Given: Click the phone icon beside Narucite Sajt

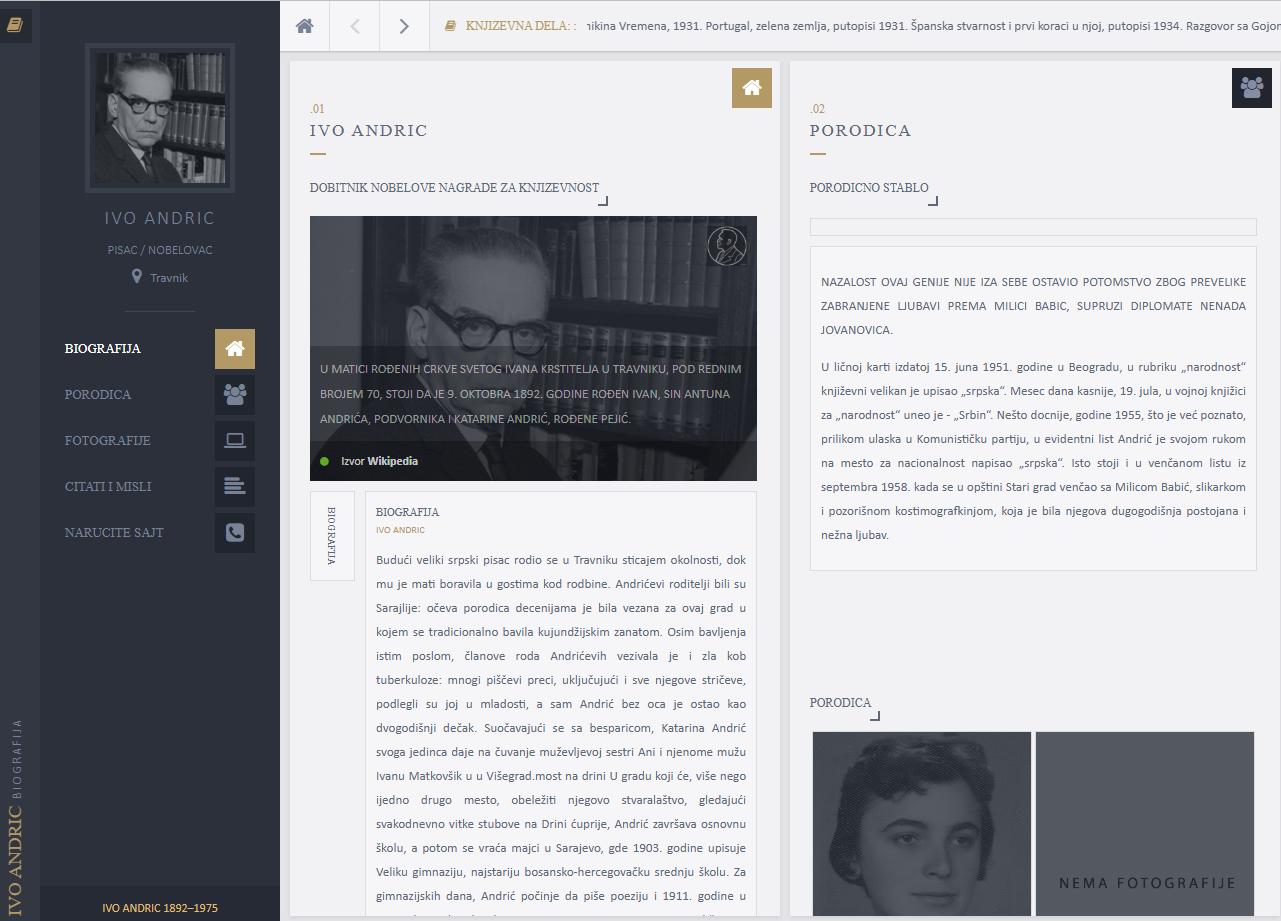Looking at the screenshot, I should (x=235, y=533).
